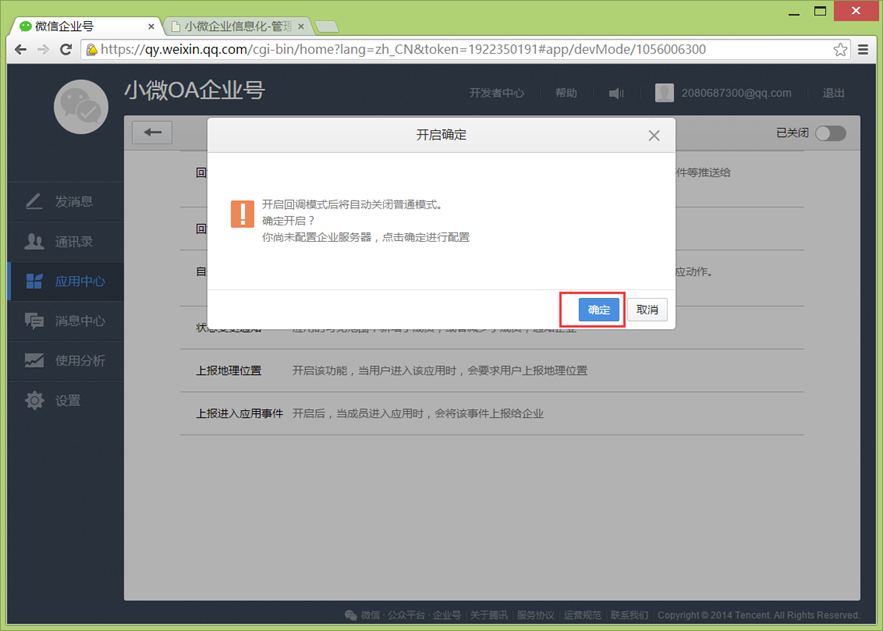Screen dimensions: 883x631
Task: Open the 服务协议 footer link
Action: (x=536, y=615)
